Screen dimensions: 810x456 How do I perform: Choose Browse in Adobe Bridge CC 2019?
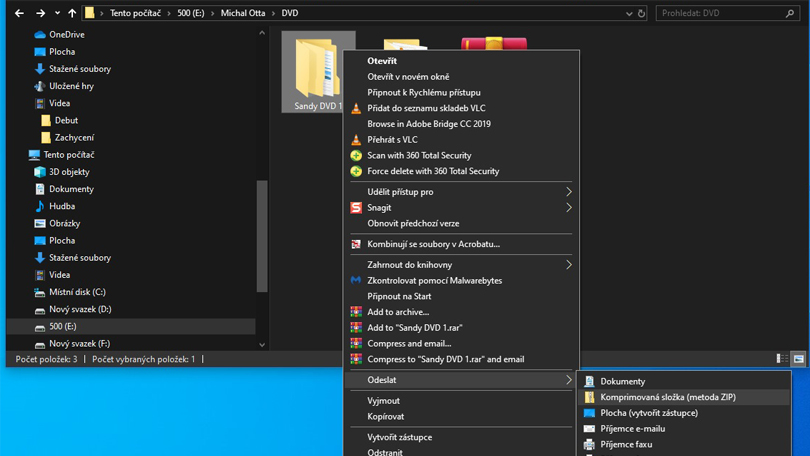tap(429, 123)
